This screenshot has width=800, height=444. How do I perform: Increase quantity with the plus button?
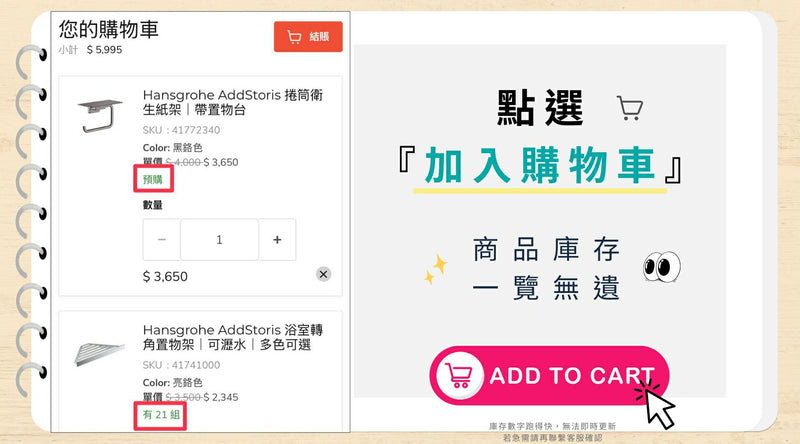[x=277, y=239]
